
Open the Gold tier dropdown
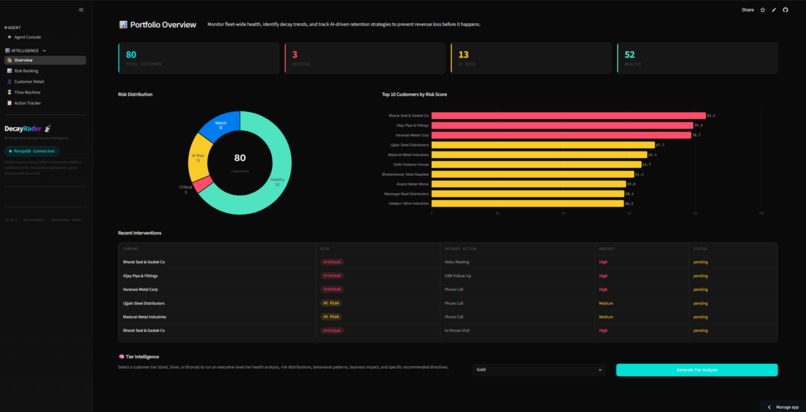click(539, 370)
